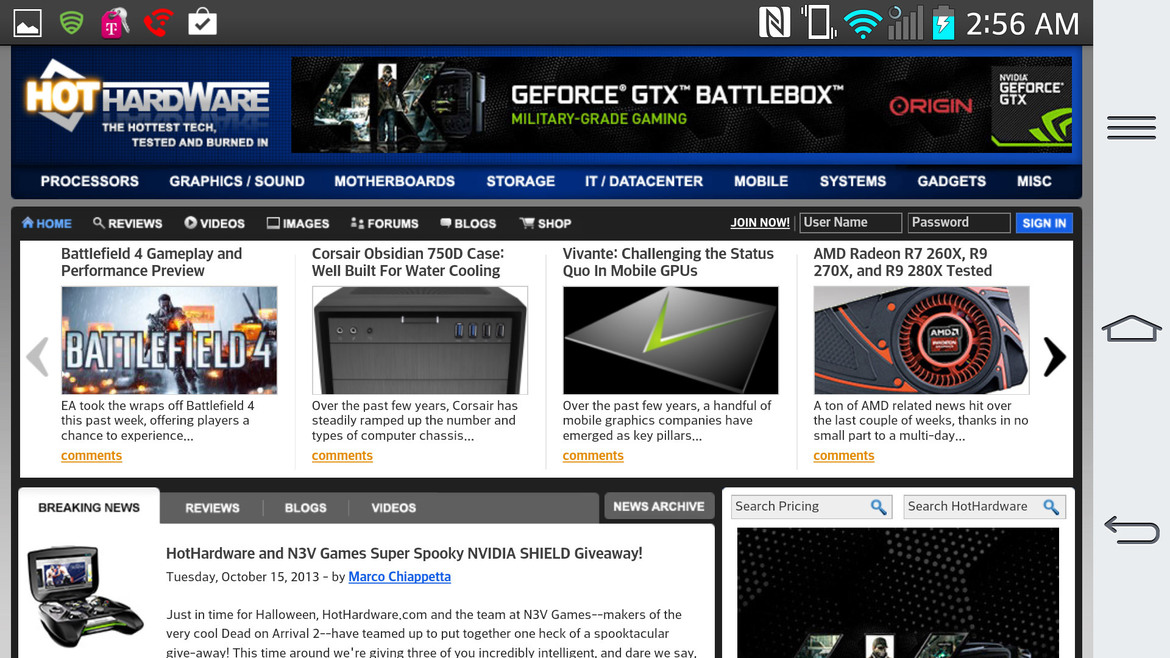Click the HotHardware logo

[x=147, y=104]
